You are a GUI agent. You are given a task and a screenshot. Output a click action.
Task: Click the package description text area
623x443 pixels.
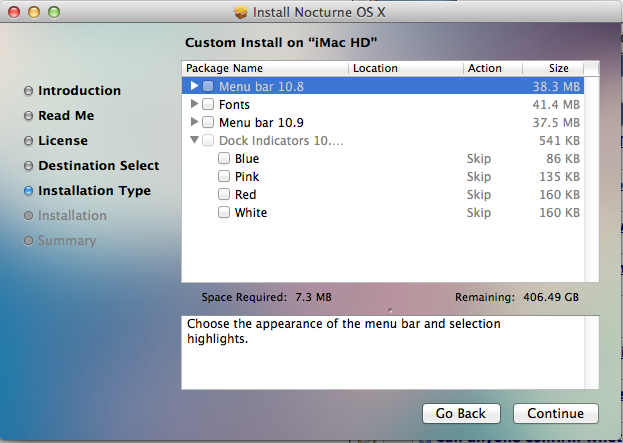point(383,353)
